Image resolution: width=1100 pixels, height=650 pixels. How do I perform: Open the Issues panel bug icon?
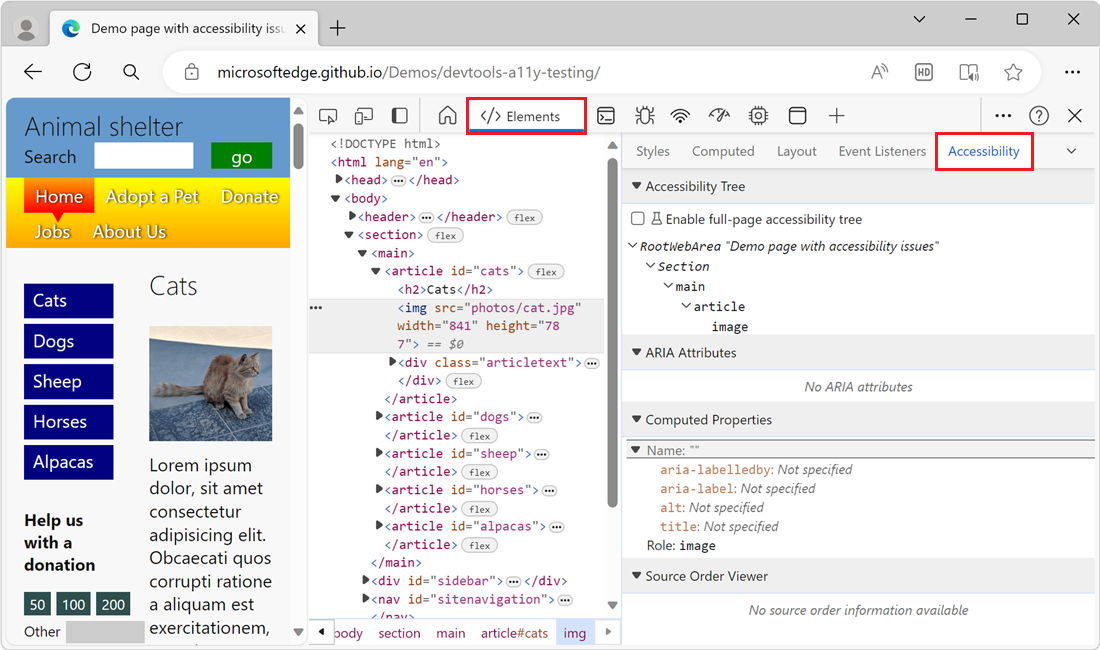tap(644, 115)
